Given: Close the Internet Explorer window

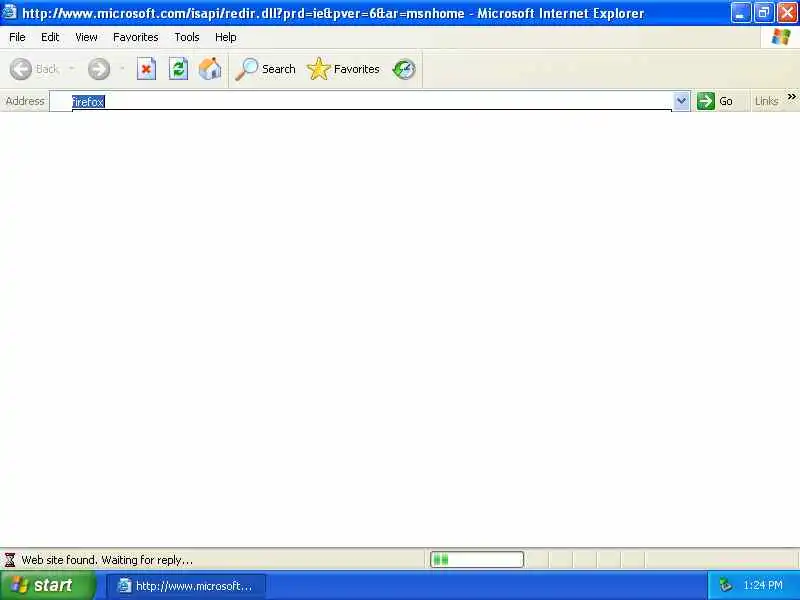Looking at the screenshot, I should tap(787, 13).
